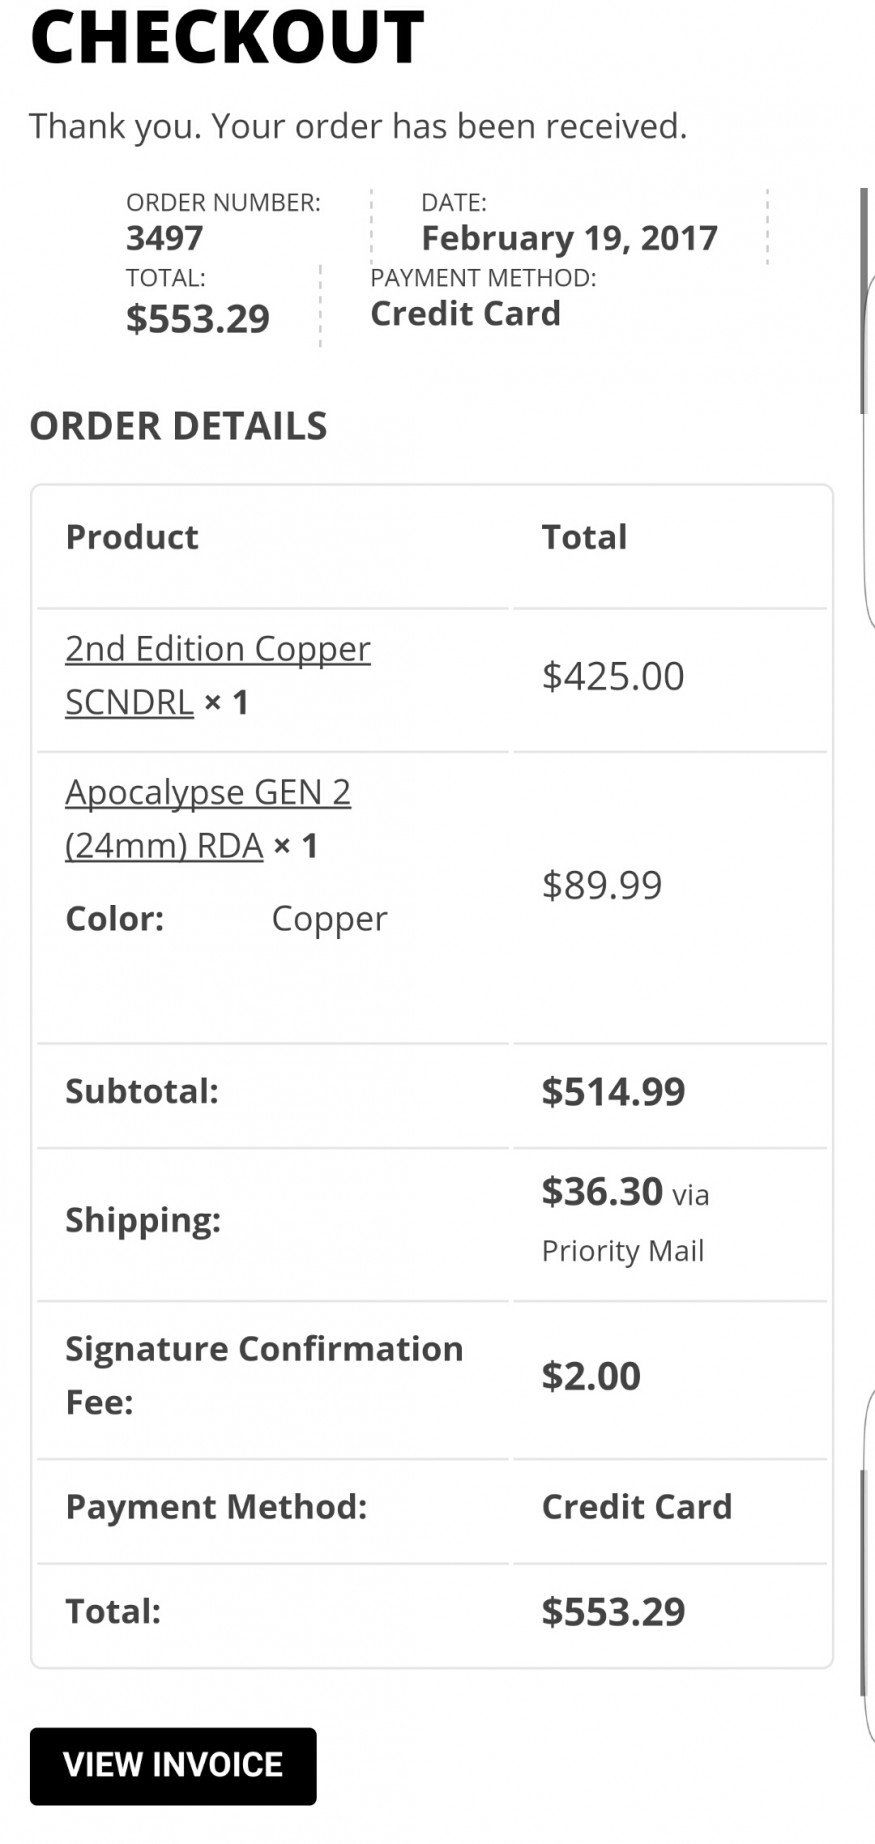Click the $514.99 subtotal amount

[613, 1091]
